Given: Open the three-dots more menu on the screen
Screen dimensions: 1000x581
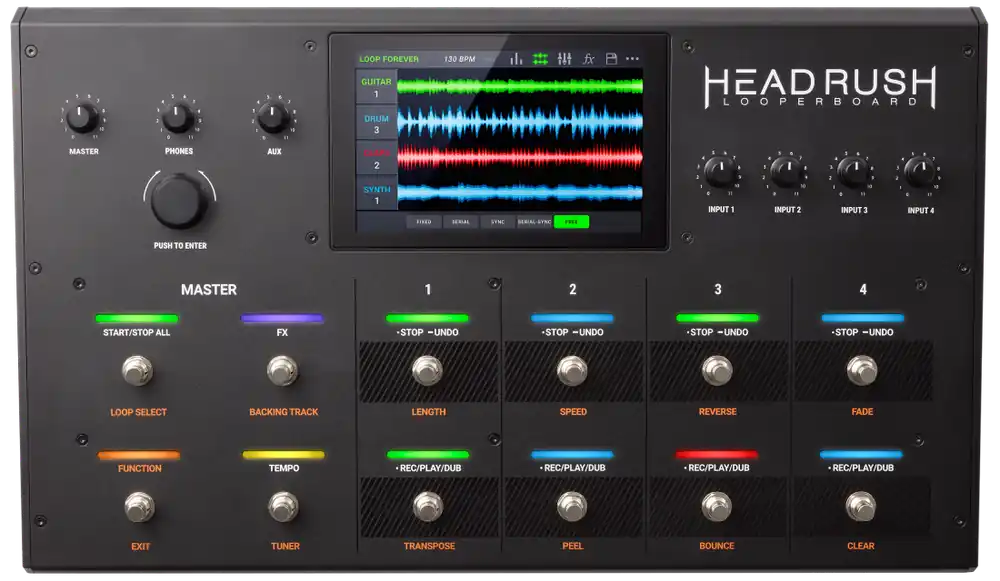Looking at the screenshot, I should pyautogui.click(x=632, y=59).
